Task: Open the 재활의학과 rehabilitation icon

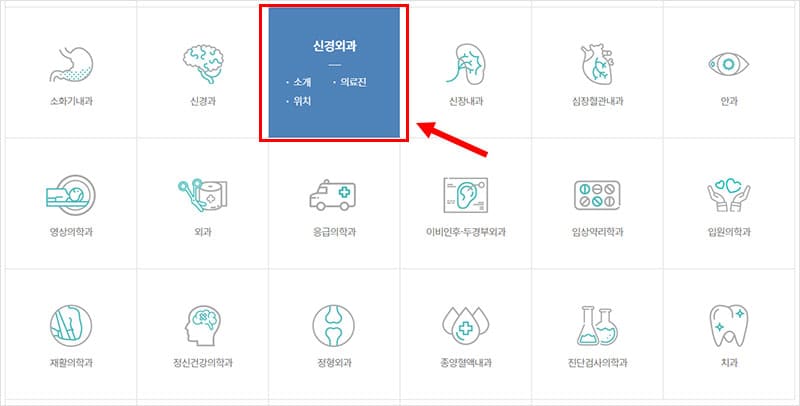Action: click(71, 326)
